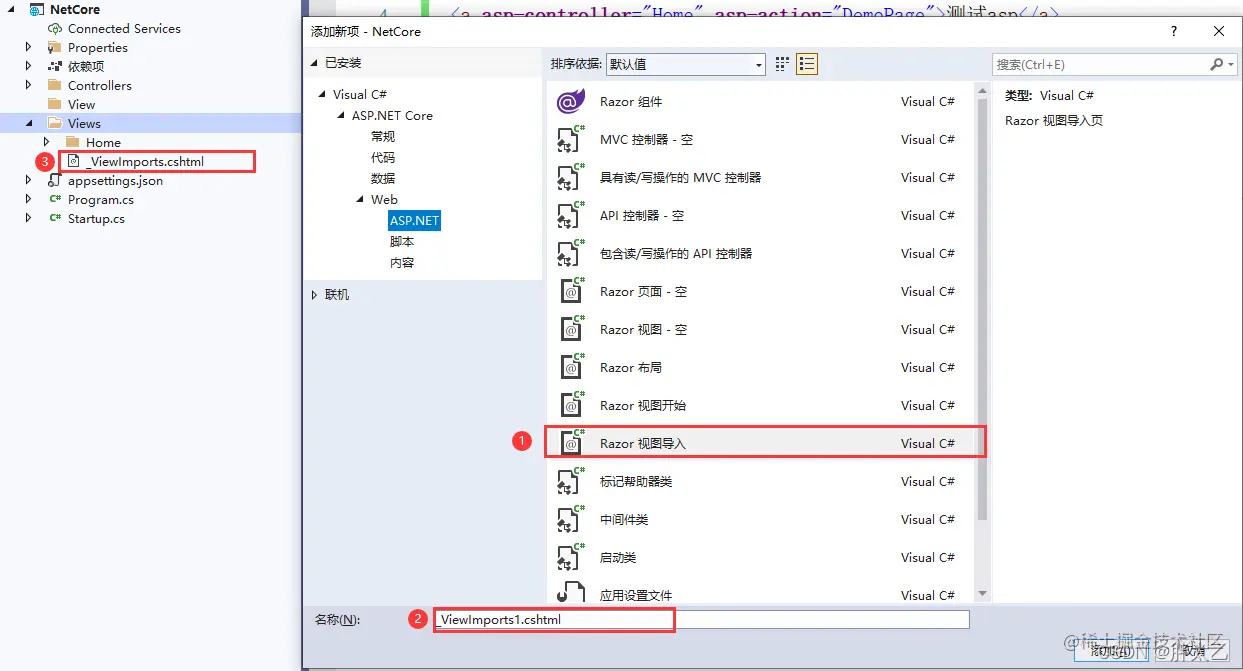Viewport: 1243px width, 671px height.
Task: Expand the 依赖项 node
Action: (29, 66)
